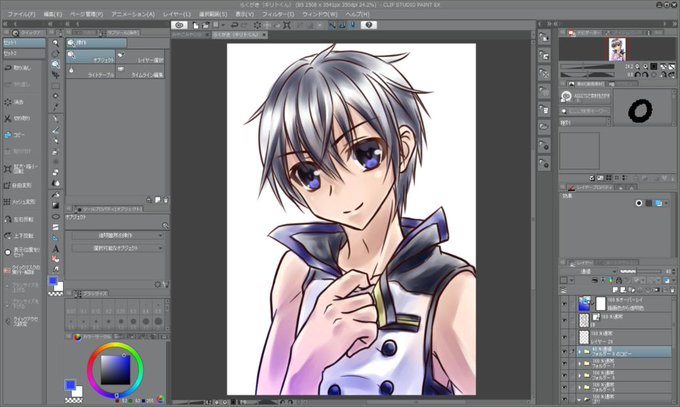Open the ファイル(F) menu
Viewport: 680px width, 407px height.
pyautogui.click(x=22, y=14)
